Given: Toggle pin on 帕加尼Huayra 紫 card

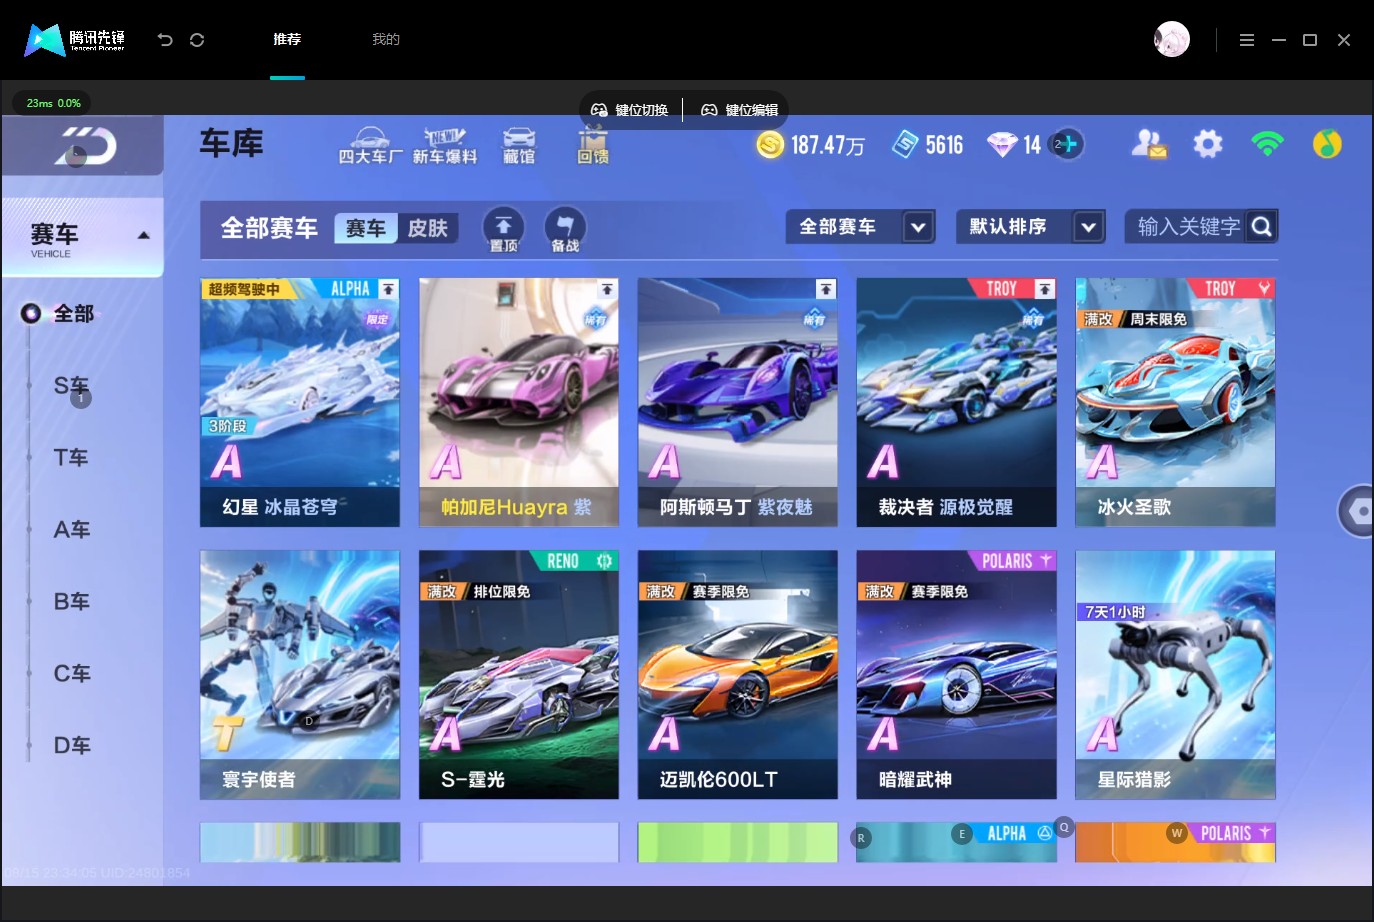Looking at the screenshot, I should [x=607, y=289].
